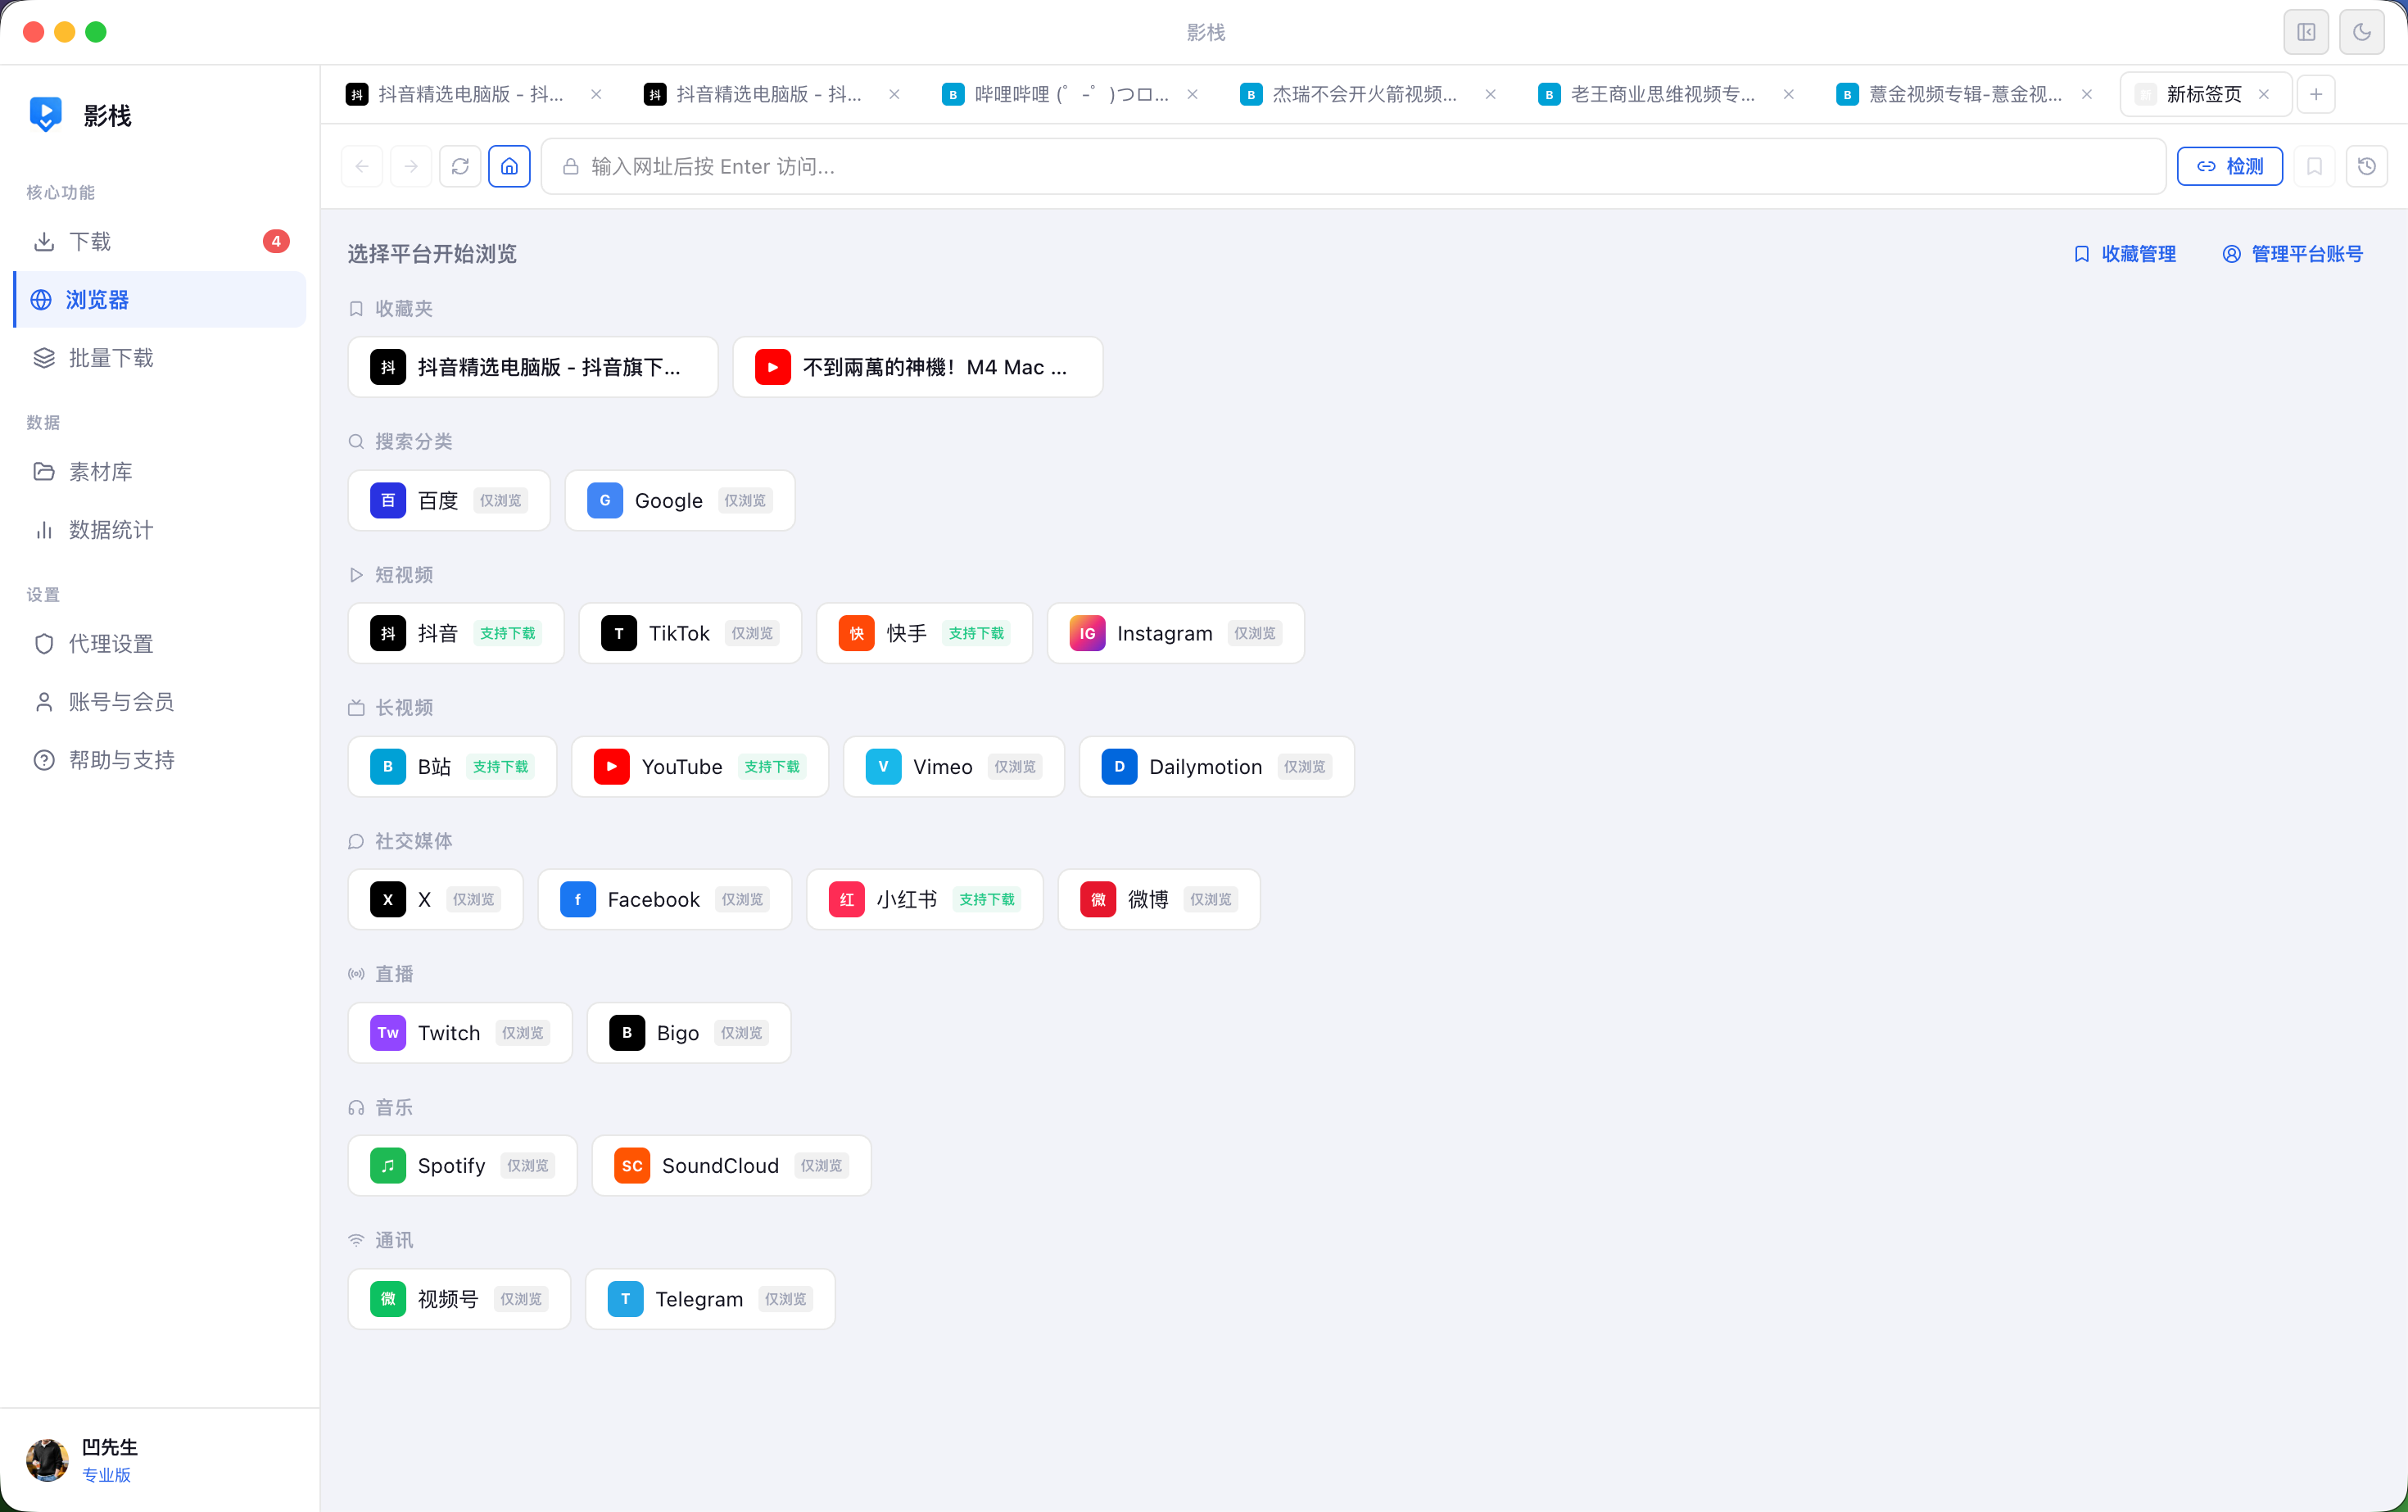This screenshot has width=2408, height=1512.
Task: Open the Spotify music platform tile
Action: 463,1165
